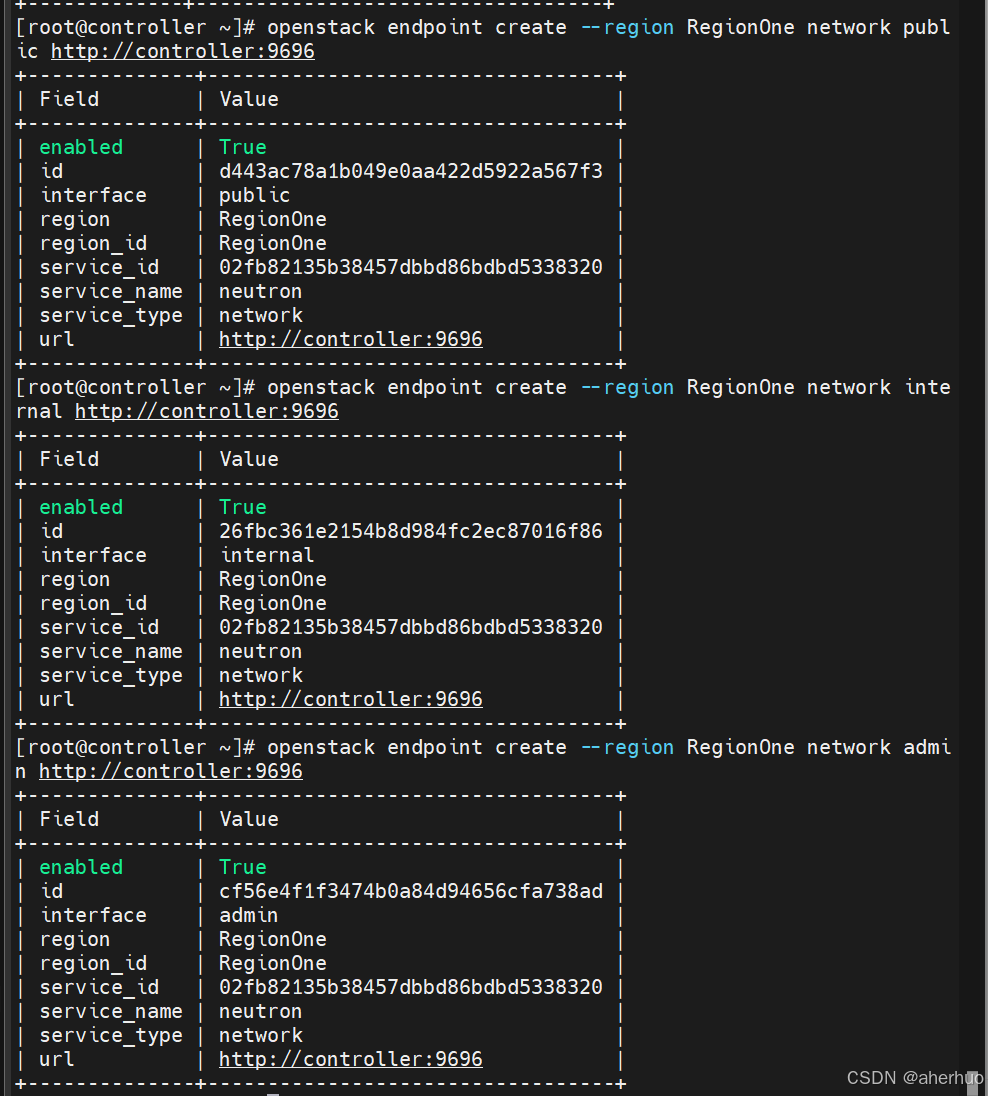Click the url value link in the admin endpoint table
Viewport: 988px width, 1096px height.
(350, 1059)
